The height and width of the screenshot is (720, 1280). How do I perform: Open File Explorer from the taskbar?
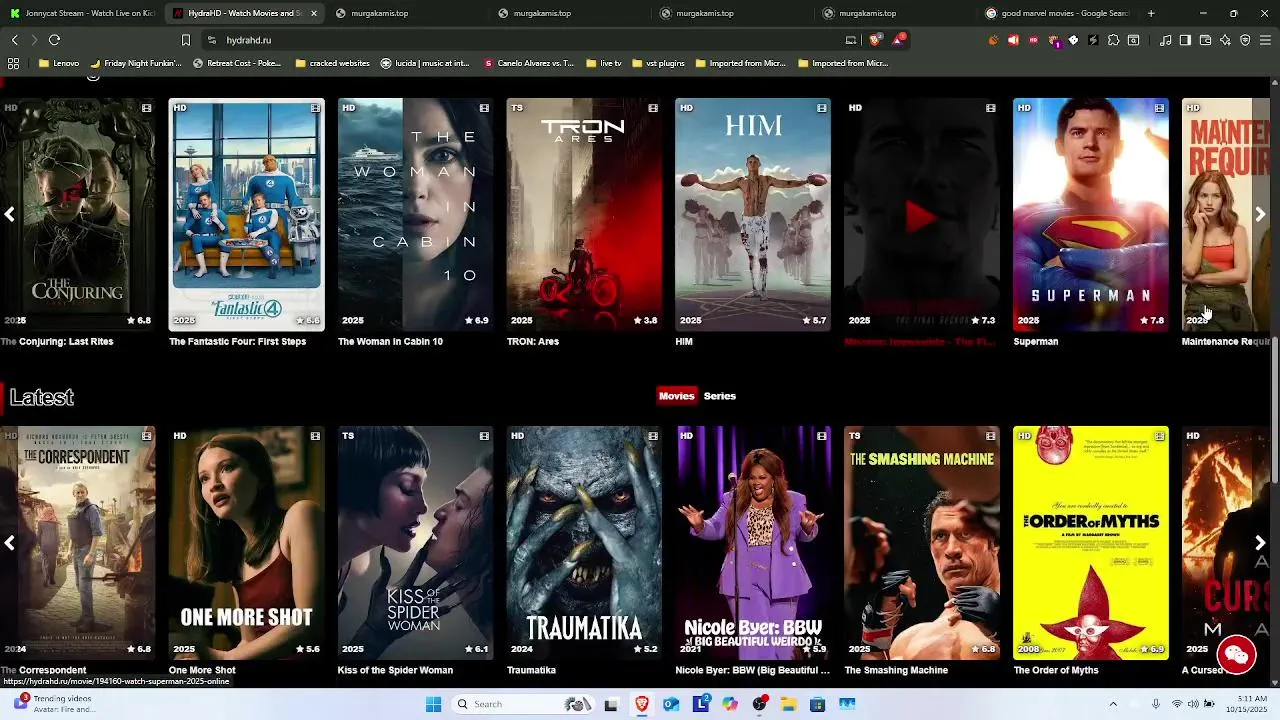click(788, 704)
